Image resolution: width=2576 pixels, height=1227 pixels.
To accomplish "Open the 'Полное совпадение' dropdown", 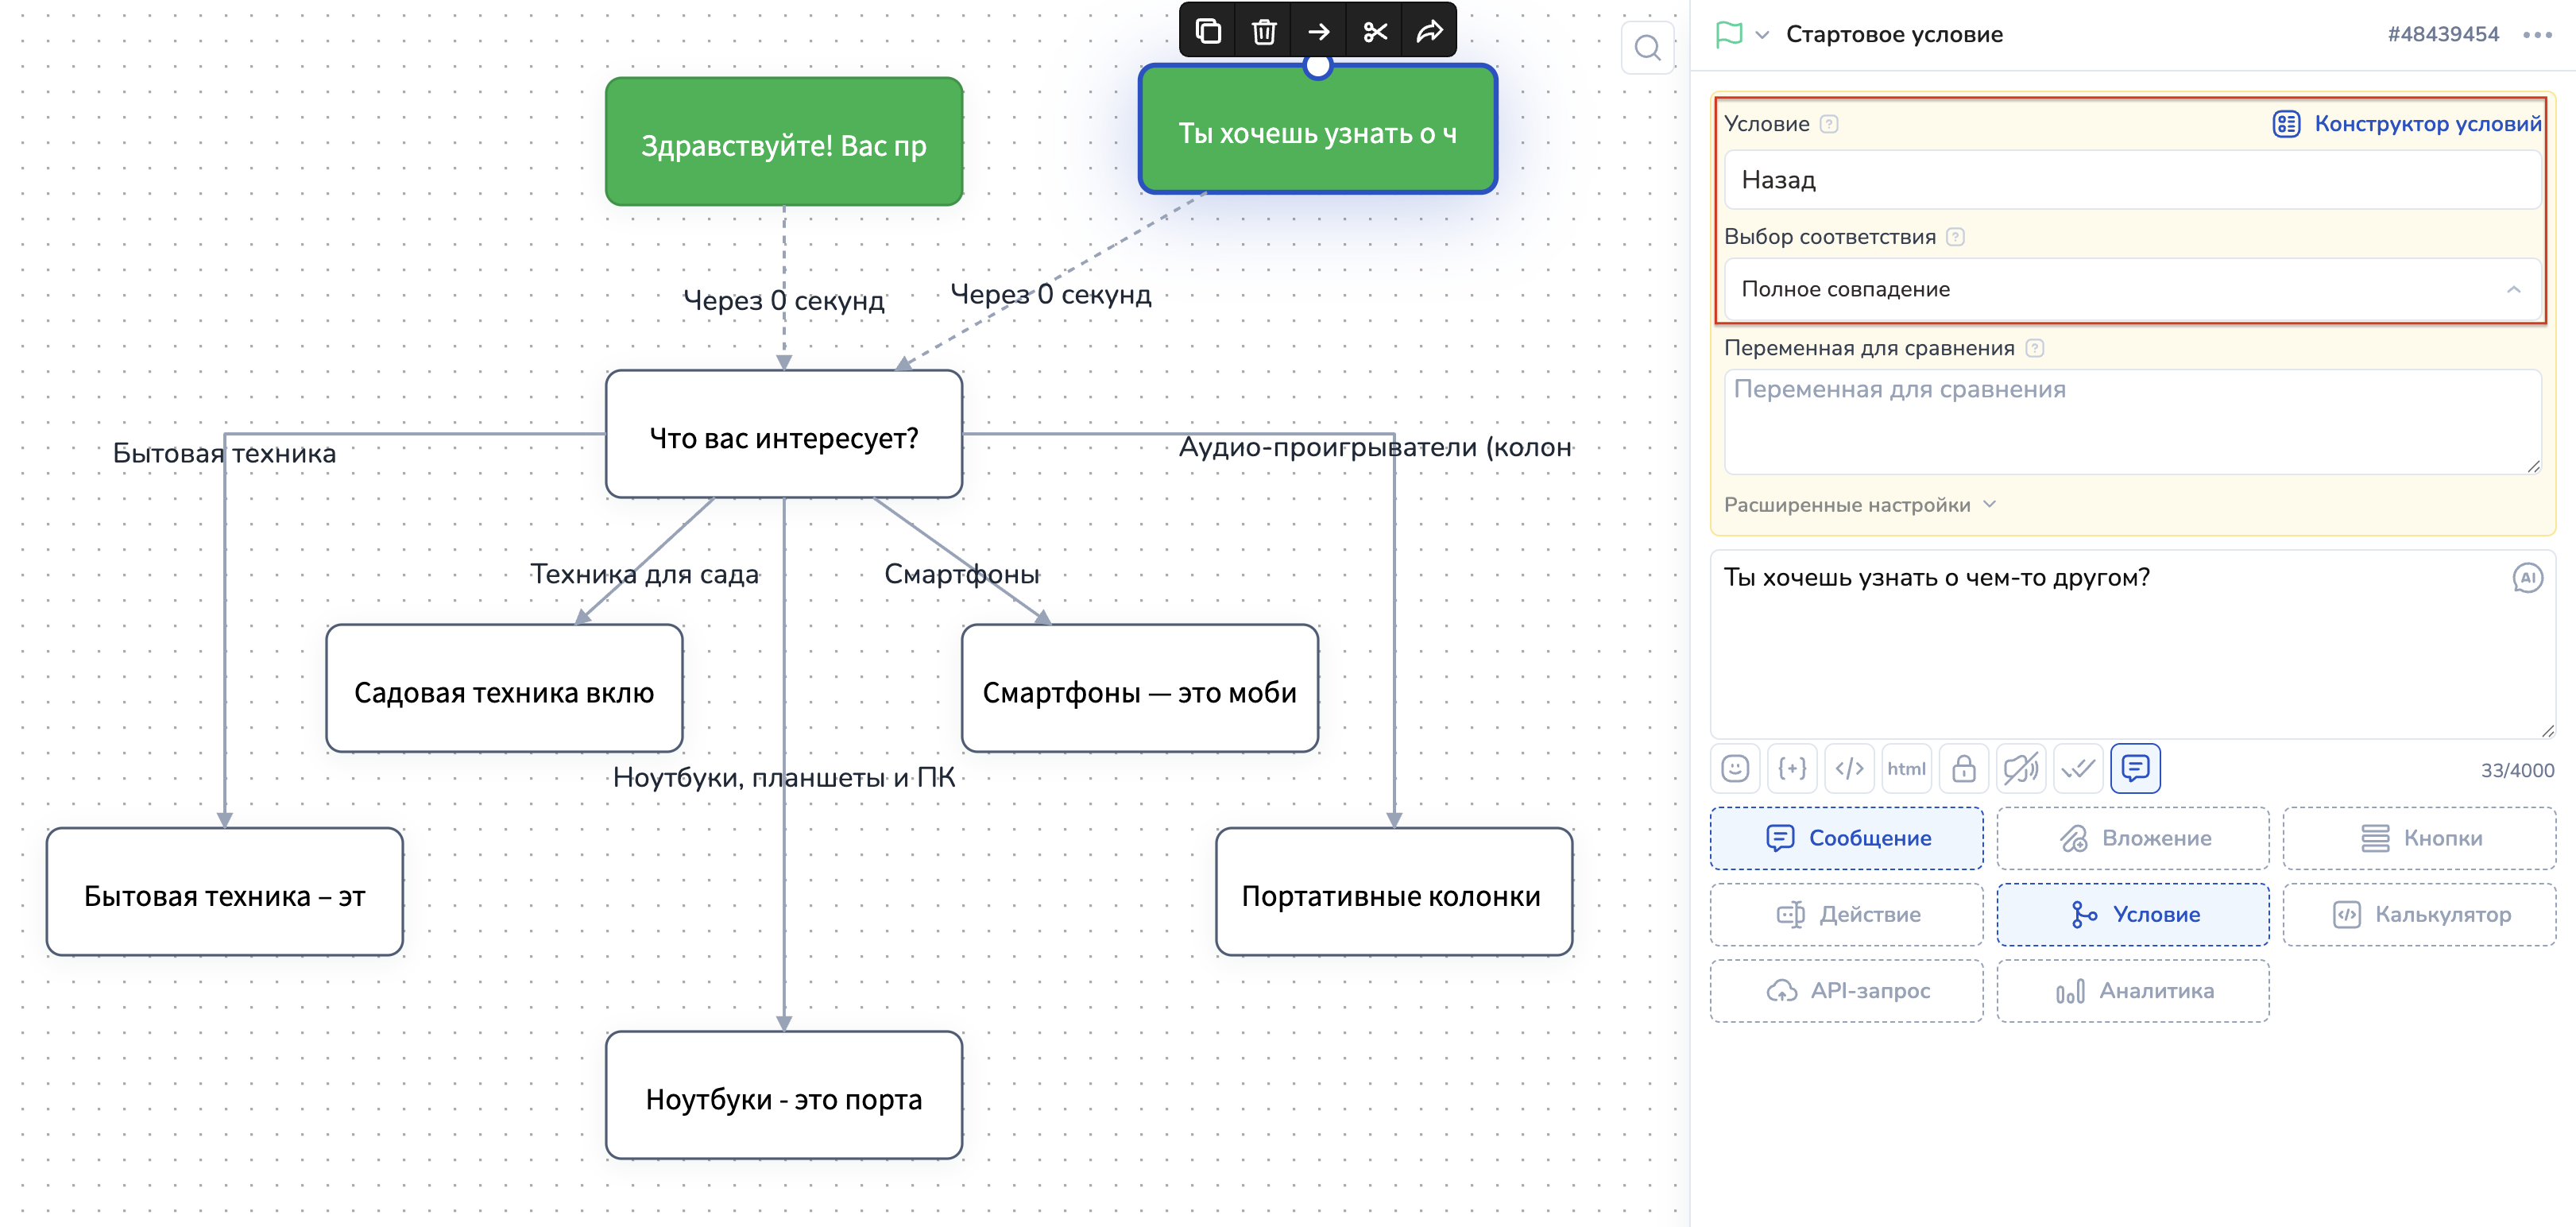I will [x=2131, y=289].
